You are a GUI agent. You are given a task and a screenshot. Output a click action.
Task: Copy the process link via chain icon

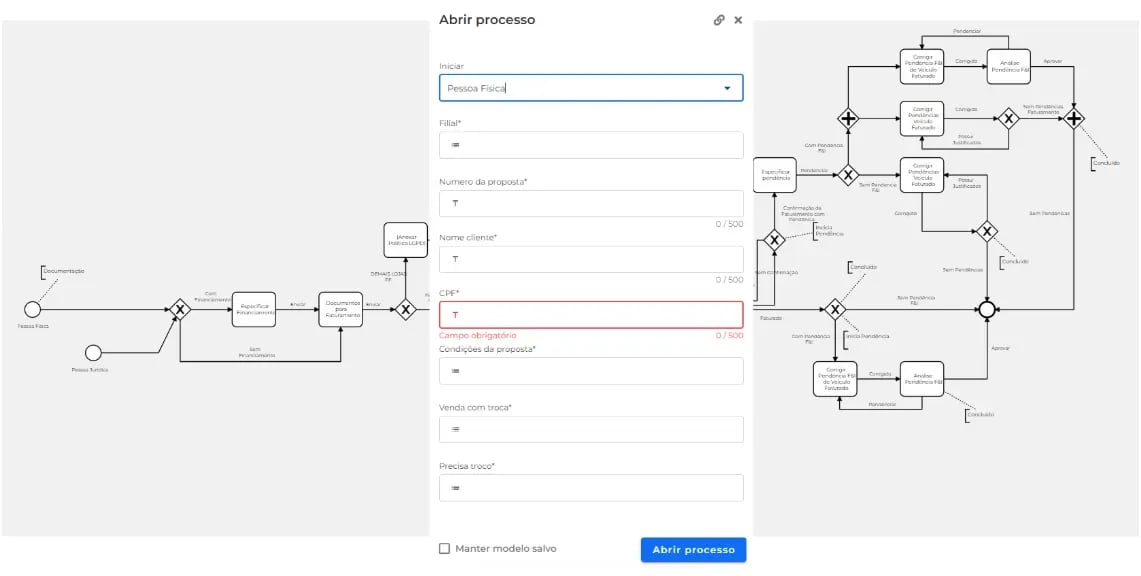[719, 20]
